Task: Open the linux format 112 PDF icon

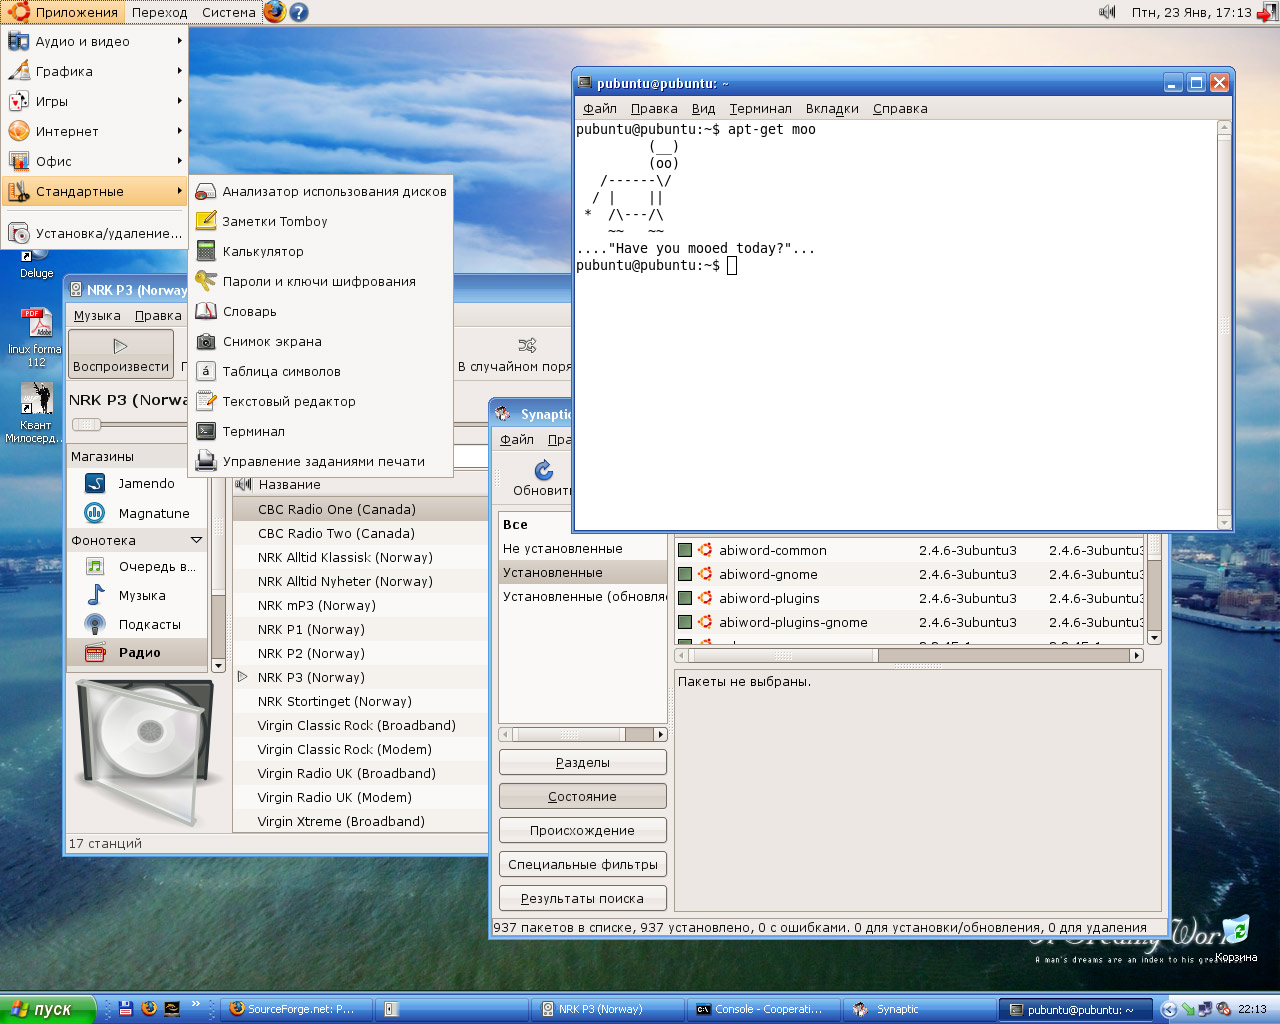Action: [x=36, y=338]
